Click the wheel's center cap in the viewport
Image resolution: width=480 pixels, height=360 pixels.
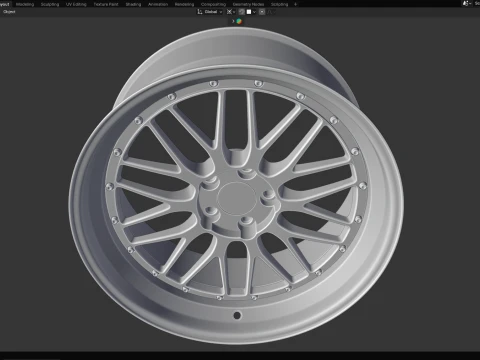point(236,198)
